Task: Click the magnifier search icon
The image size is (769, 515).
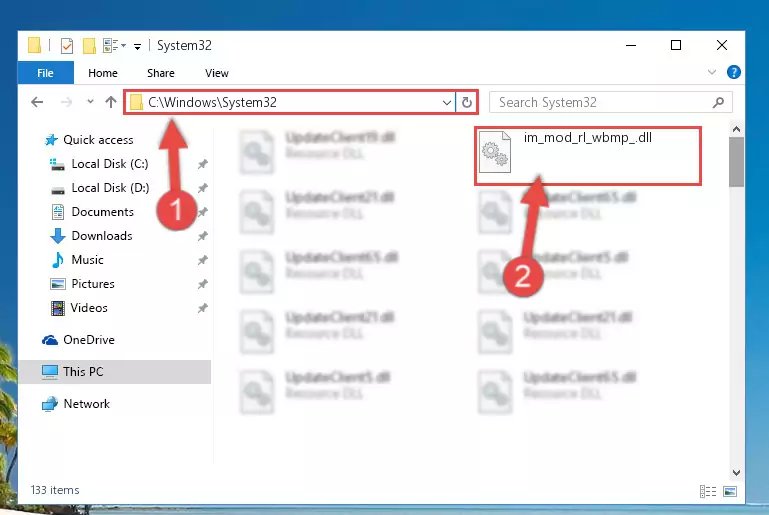Action: [x=718, y=103]
